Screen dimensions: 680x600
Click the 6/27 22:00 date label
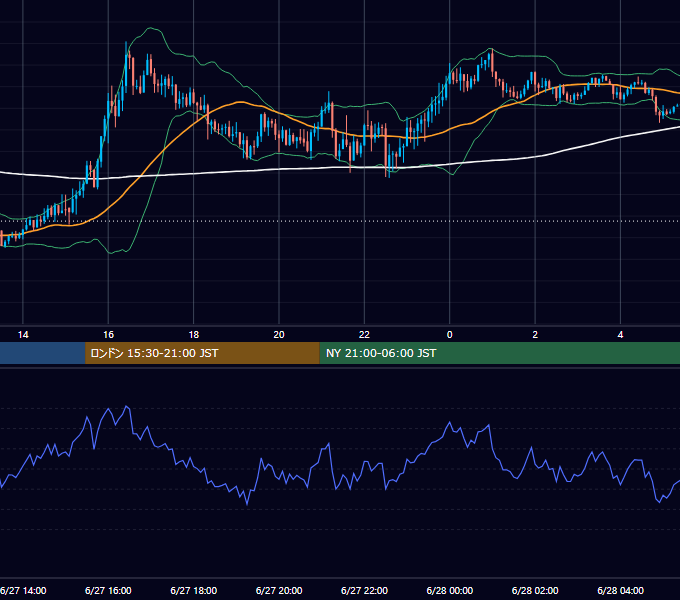(x=364, y=590)
